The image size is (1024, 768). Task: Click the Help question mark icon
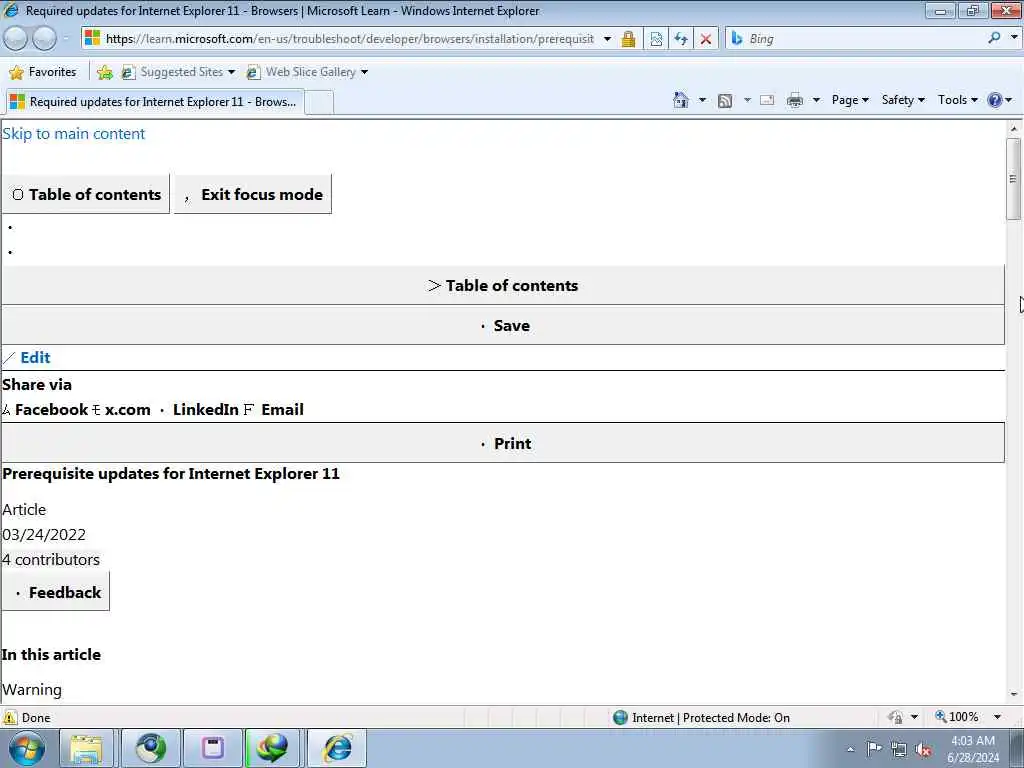[x=995, y=100]
